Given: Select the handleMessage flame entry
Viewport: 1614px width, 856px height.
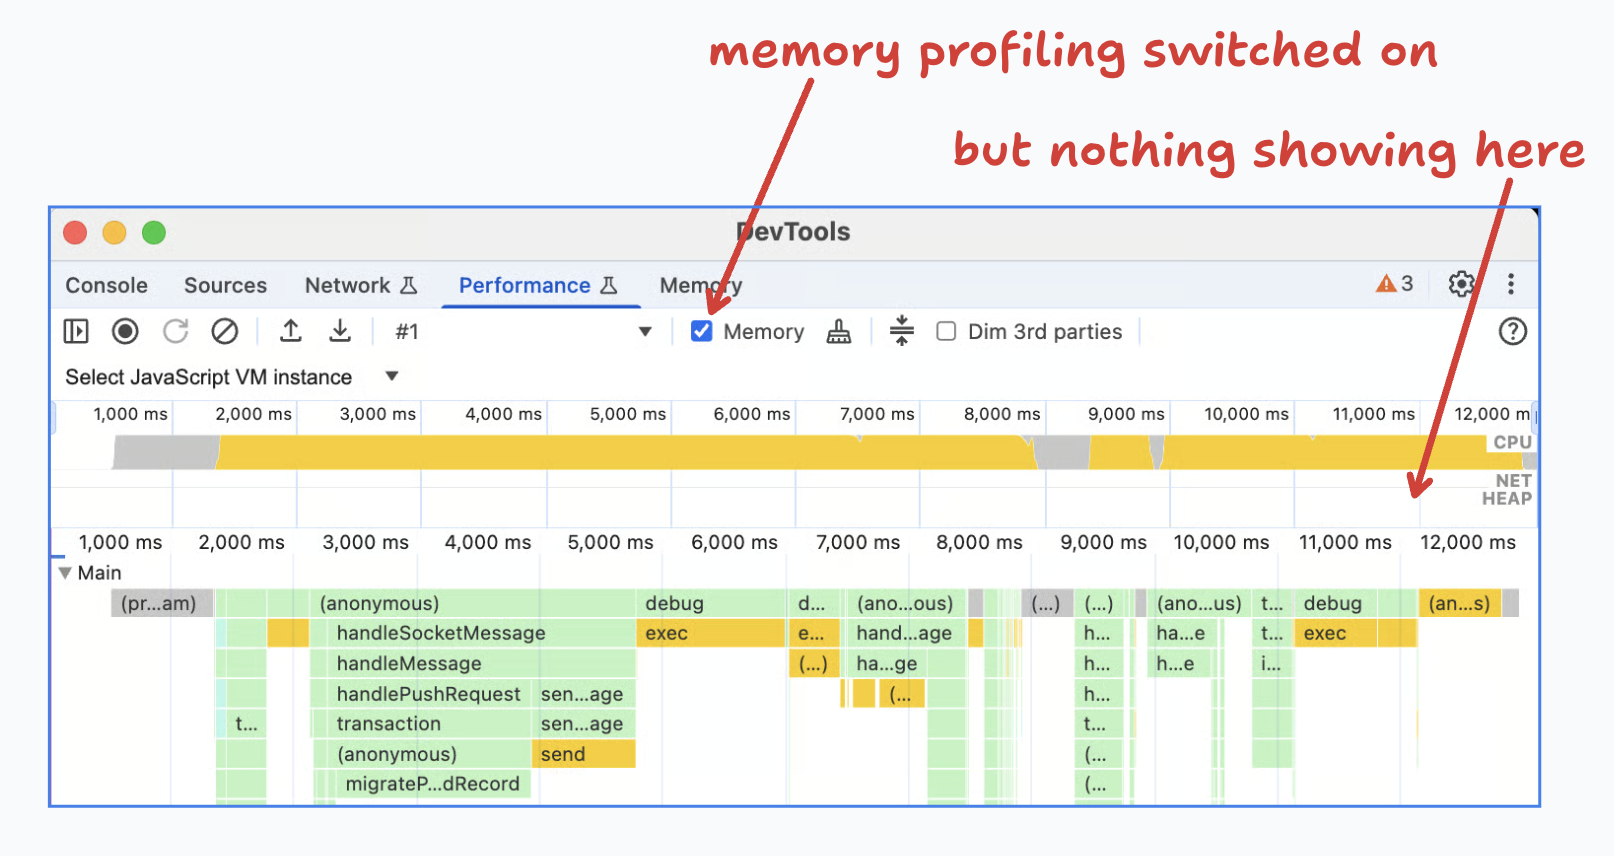Looking at the screenshot, I should coord(472,663).
